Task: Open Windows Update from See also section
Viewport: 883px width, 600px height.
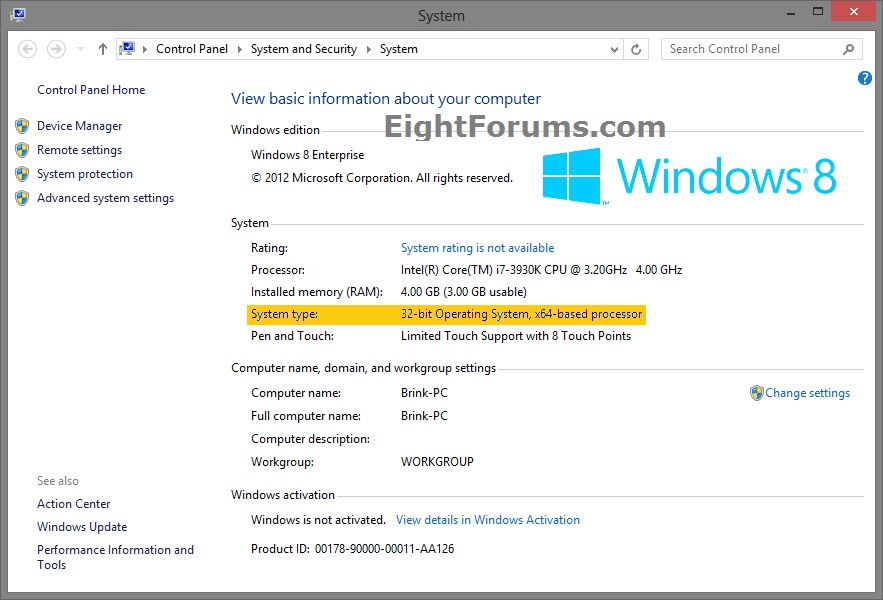Action: pyautogui.click(x=82, y=526)
